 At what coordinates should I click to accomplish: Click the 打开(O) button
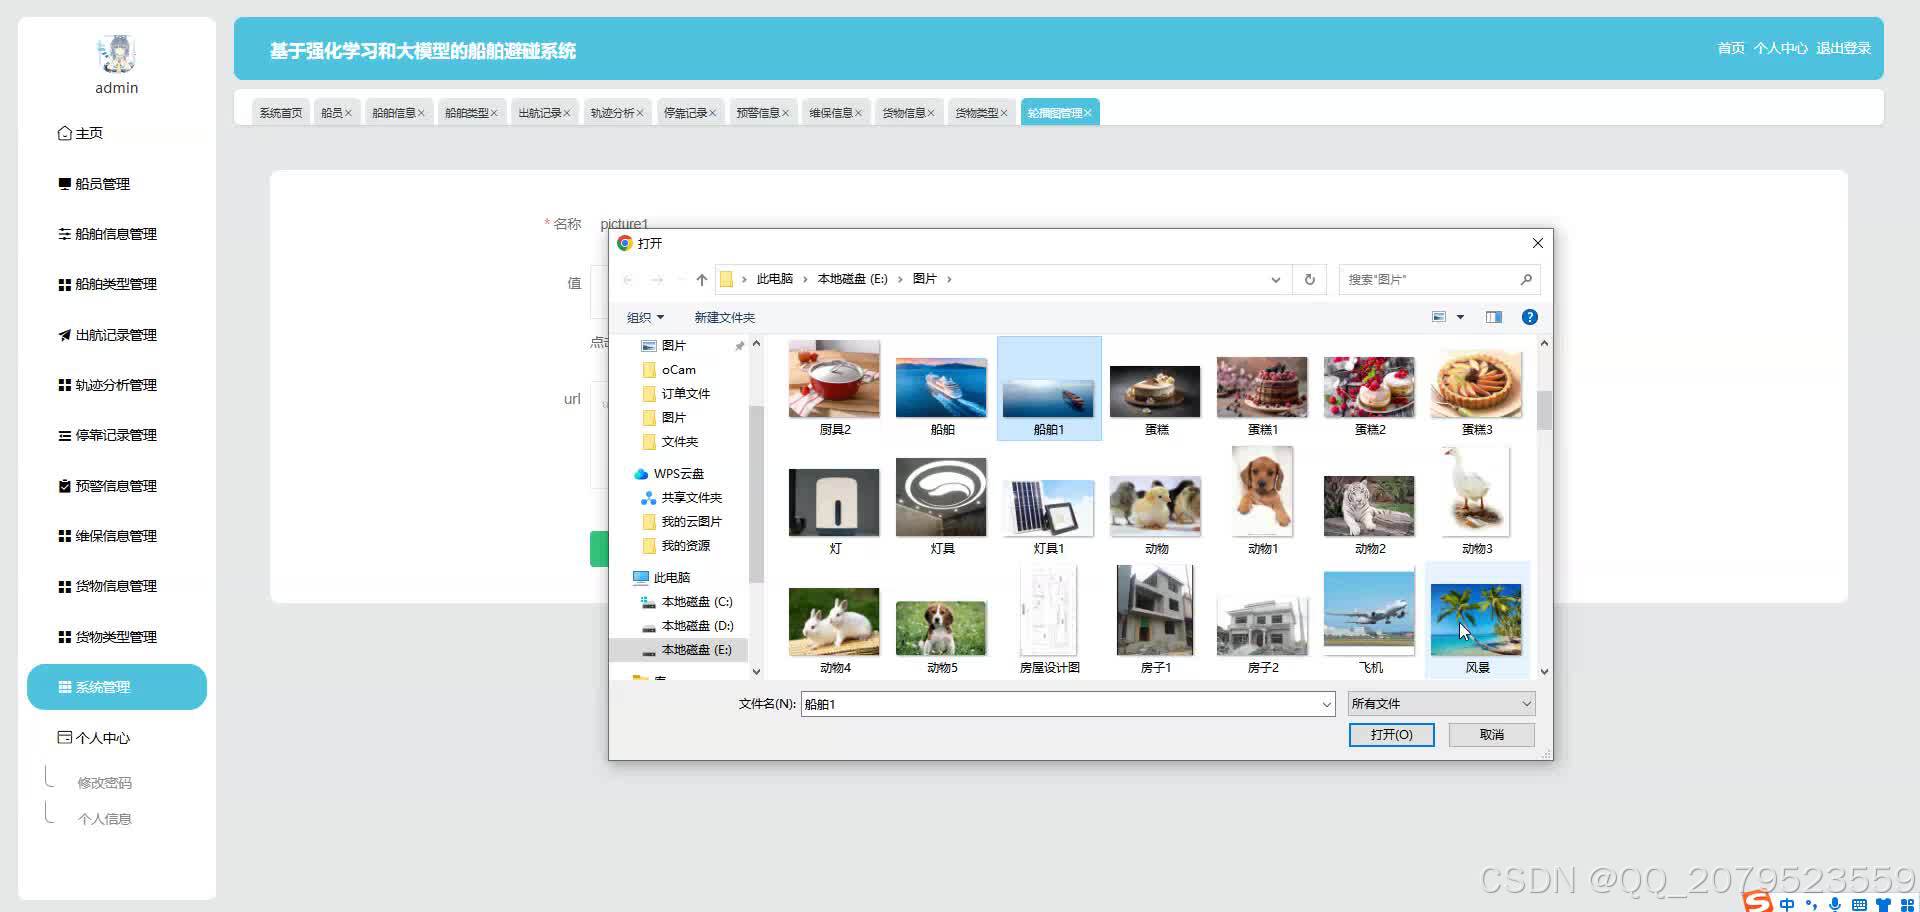1392,735
